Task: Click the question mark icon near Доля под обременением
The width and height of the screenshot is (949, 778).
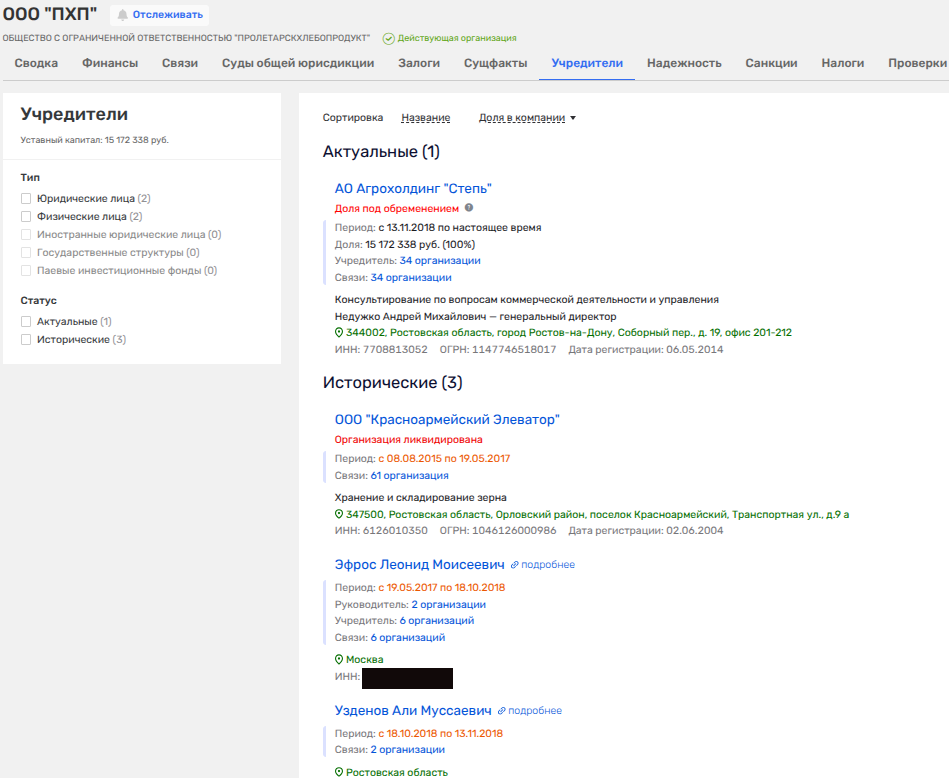Action: (469, 208)
